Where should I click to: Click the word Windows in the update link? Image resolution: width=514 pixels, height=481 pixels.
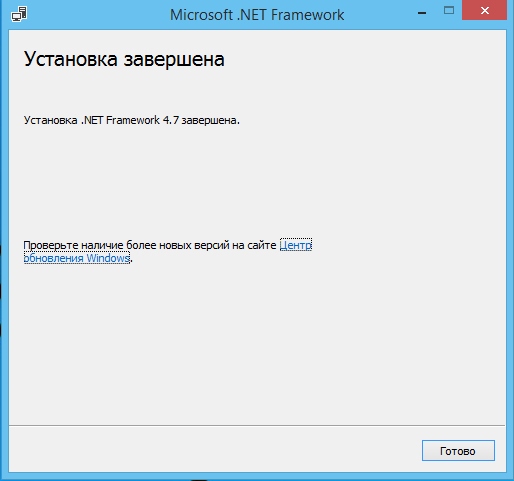pos(108,258)
